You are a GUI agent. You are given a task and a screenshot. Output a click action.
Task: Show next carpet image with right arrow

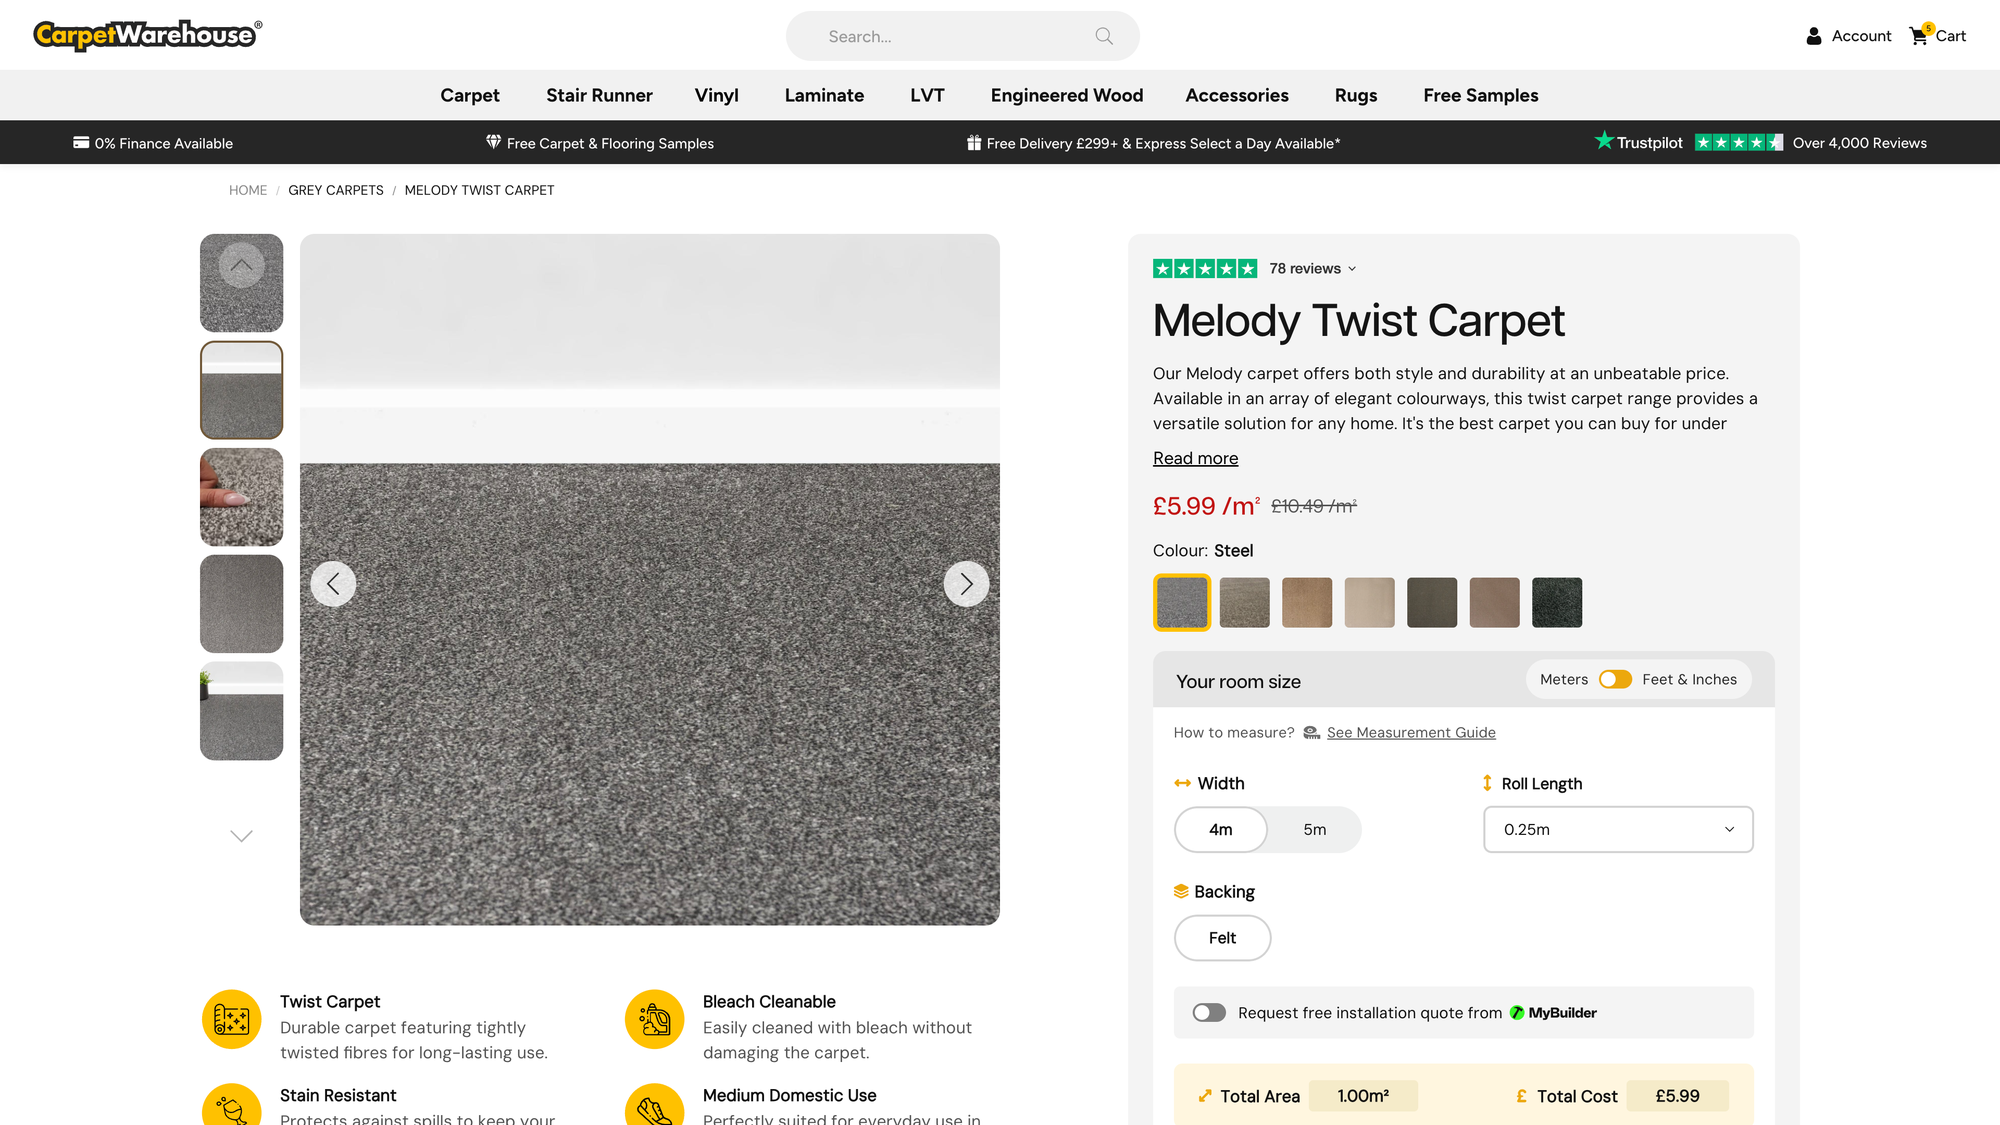[966, 584]
